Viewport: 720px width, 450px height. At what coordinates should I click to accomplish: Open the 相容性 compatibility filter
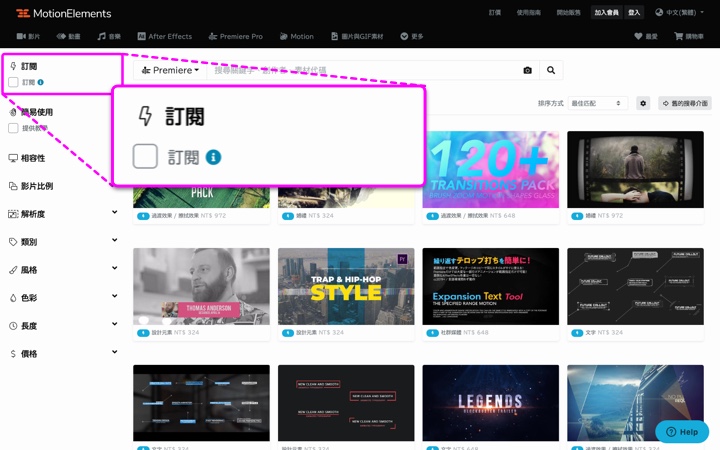[27, 158]
